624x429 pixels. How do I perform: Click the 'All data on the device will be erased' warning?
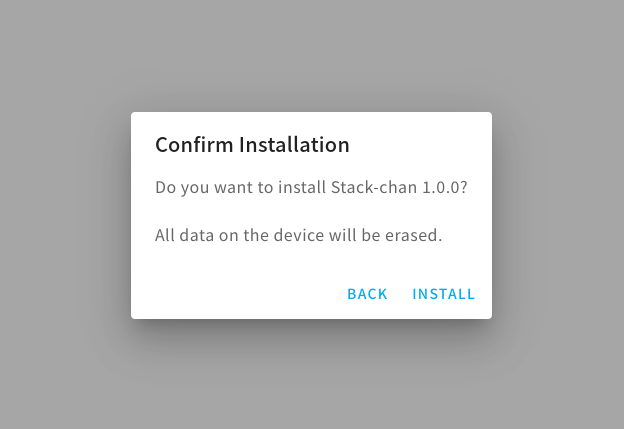click(298, 235)
